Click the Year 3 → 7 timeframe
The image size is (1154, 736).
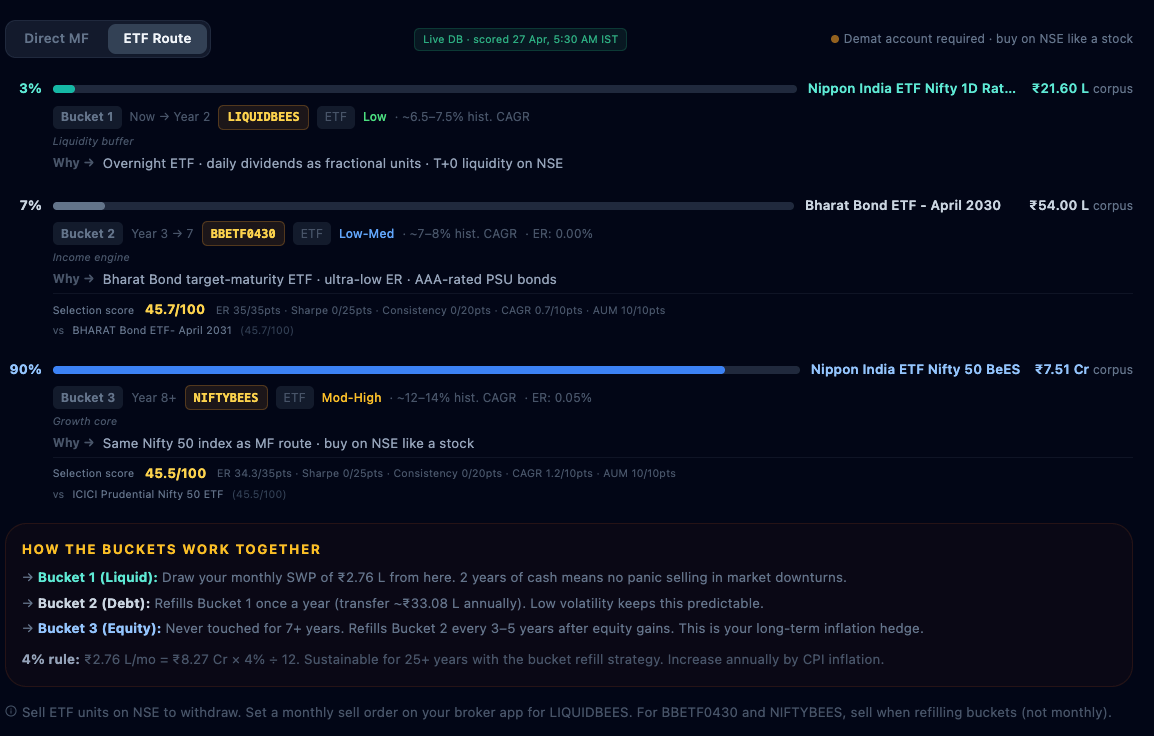coord(163,234)
